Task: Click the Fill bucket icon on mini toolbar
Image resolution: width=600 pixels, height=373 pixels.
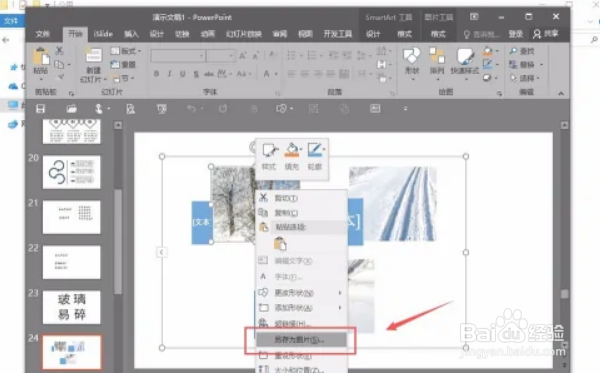Action: [292, 150]
